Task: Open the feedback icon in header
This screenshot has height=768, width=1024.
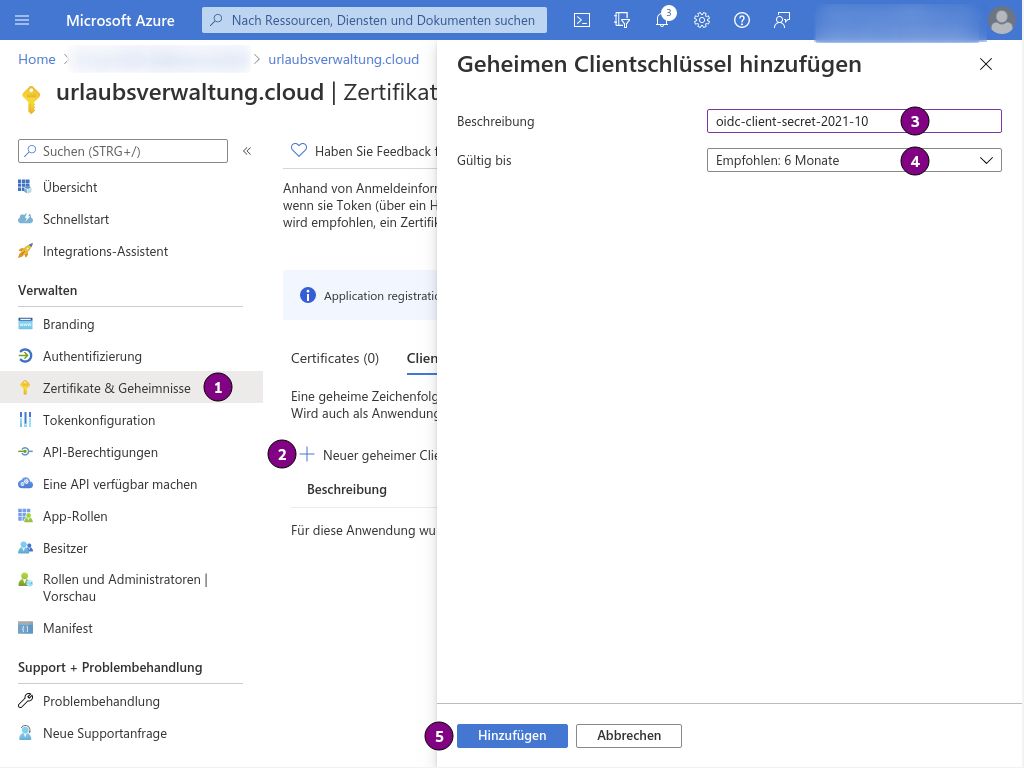Action: [782, 20]
